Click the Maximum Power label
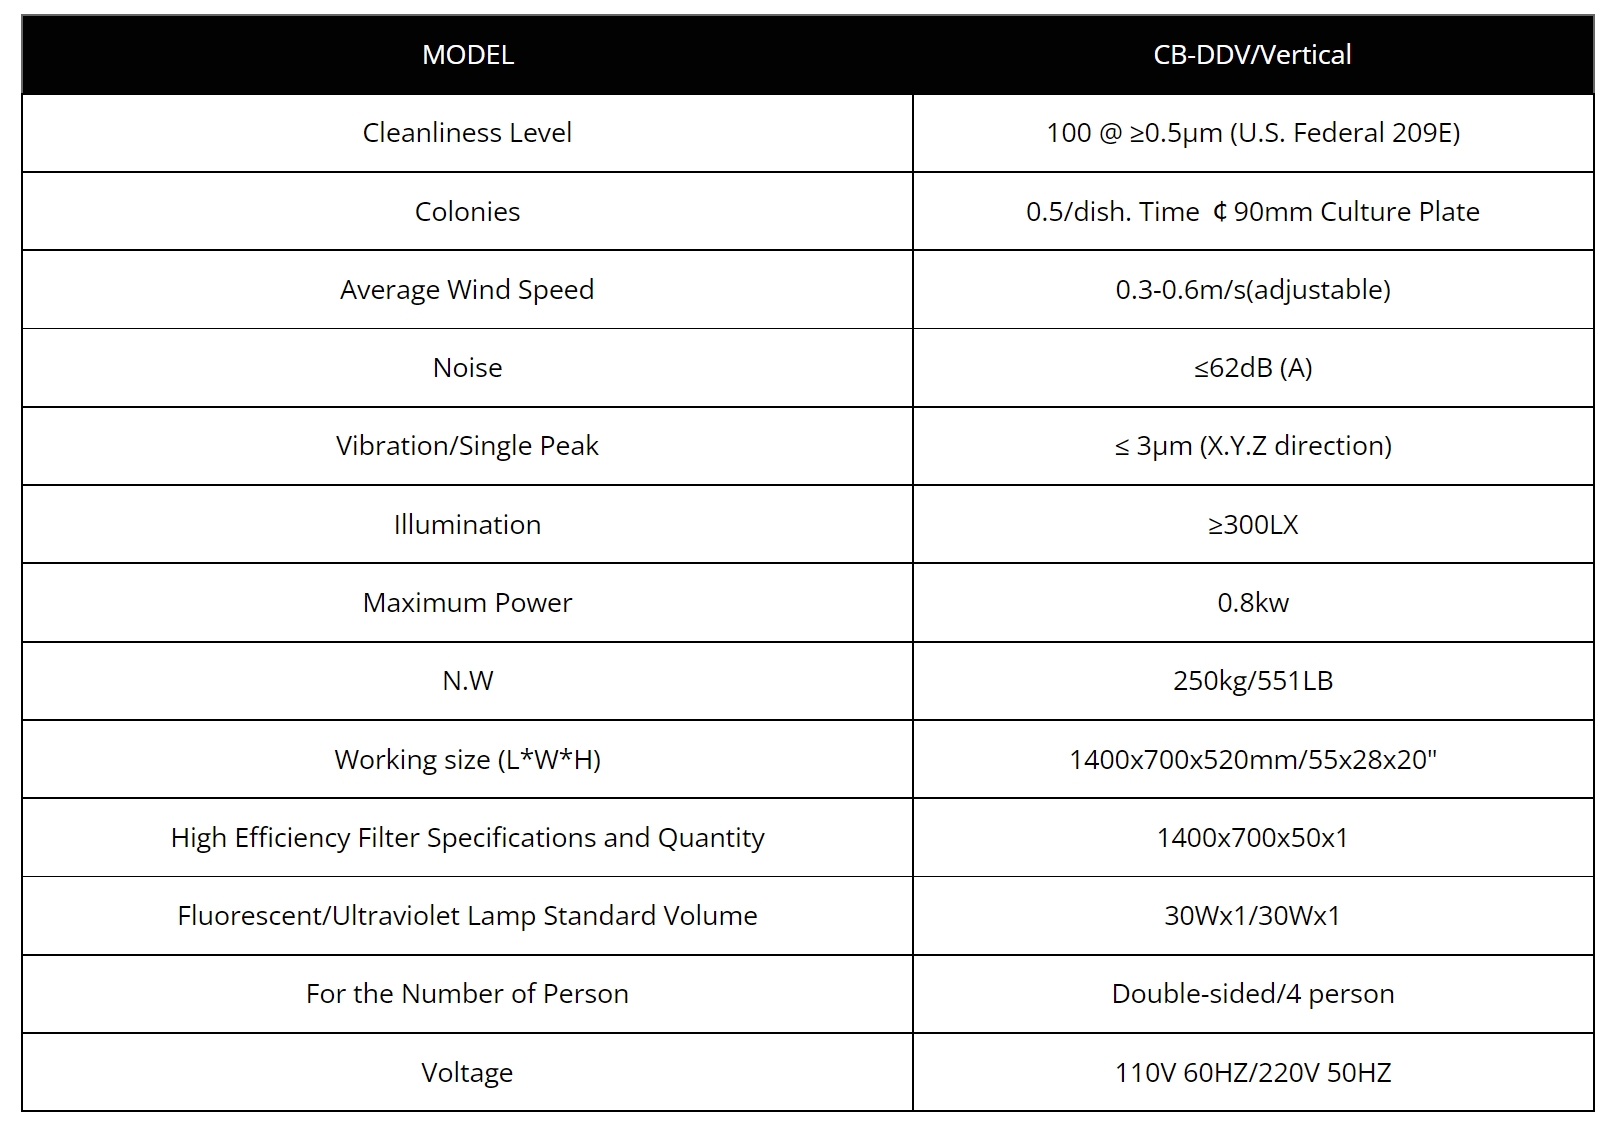 click(x=467, y=603)
